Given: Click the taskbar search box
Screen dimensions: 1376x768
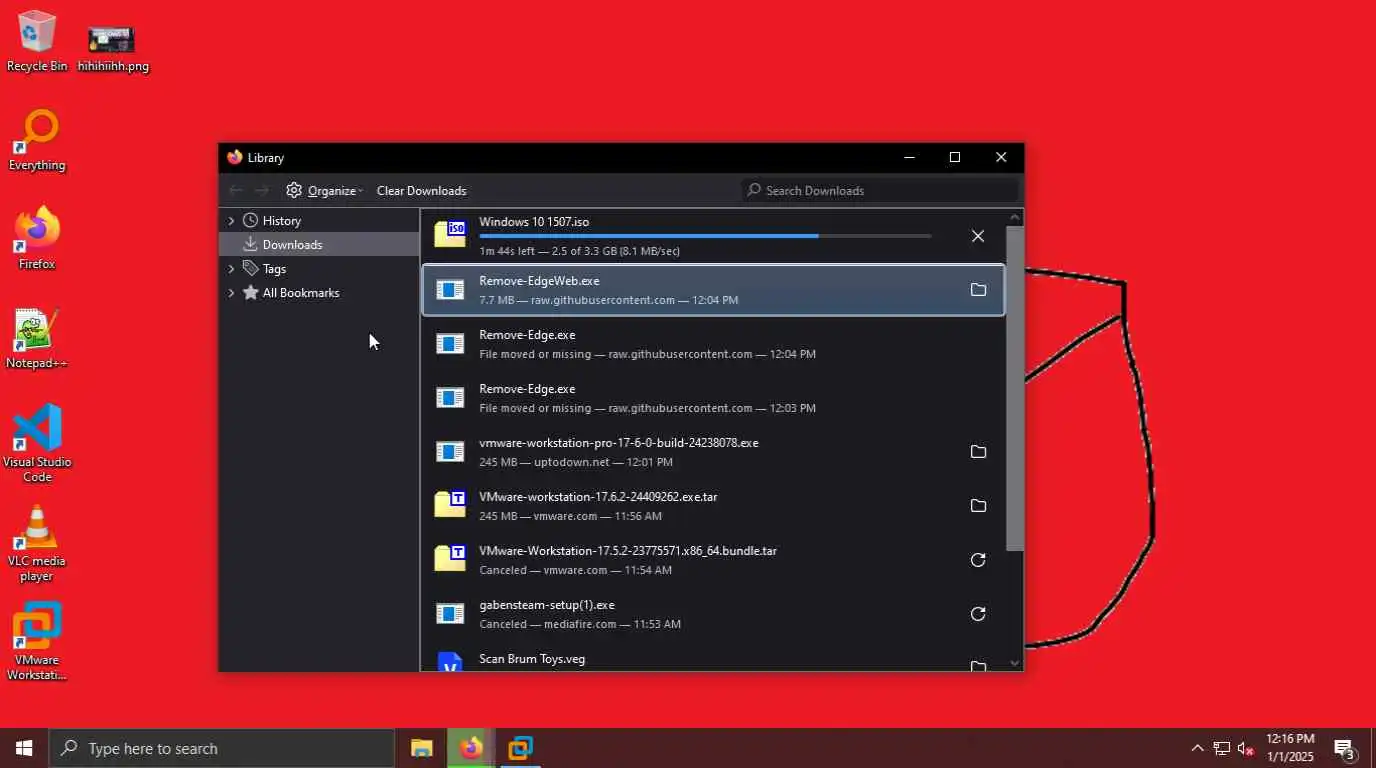Looking at the screenshot, I should (x=222, y=748).
